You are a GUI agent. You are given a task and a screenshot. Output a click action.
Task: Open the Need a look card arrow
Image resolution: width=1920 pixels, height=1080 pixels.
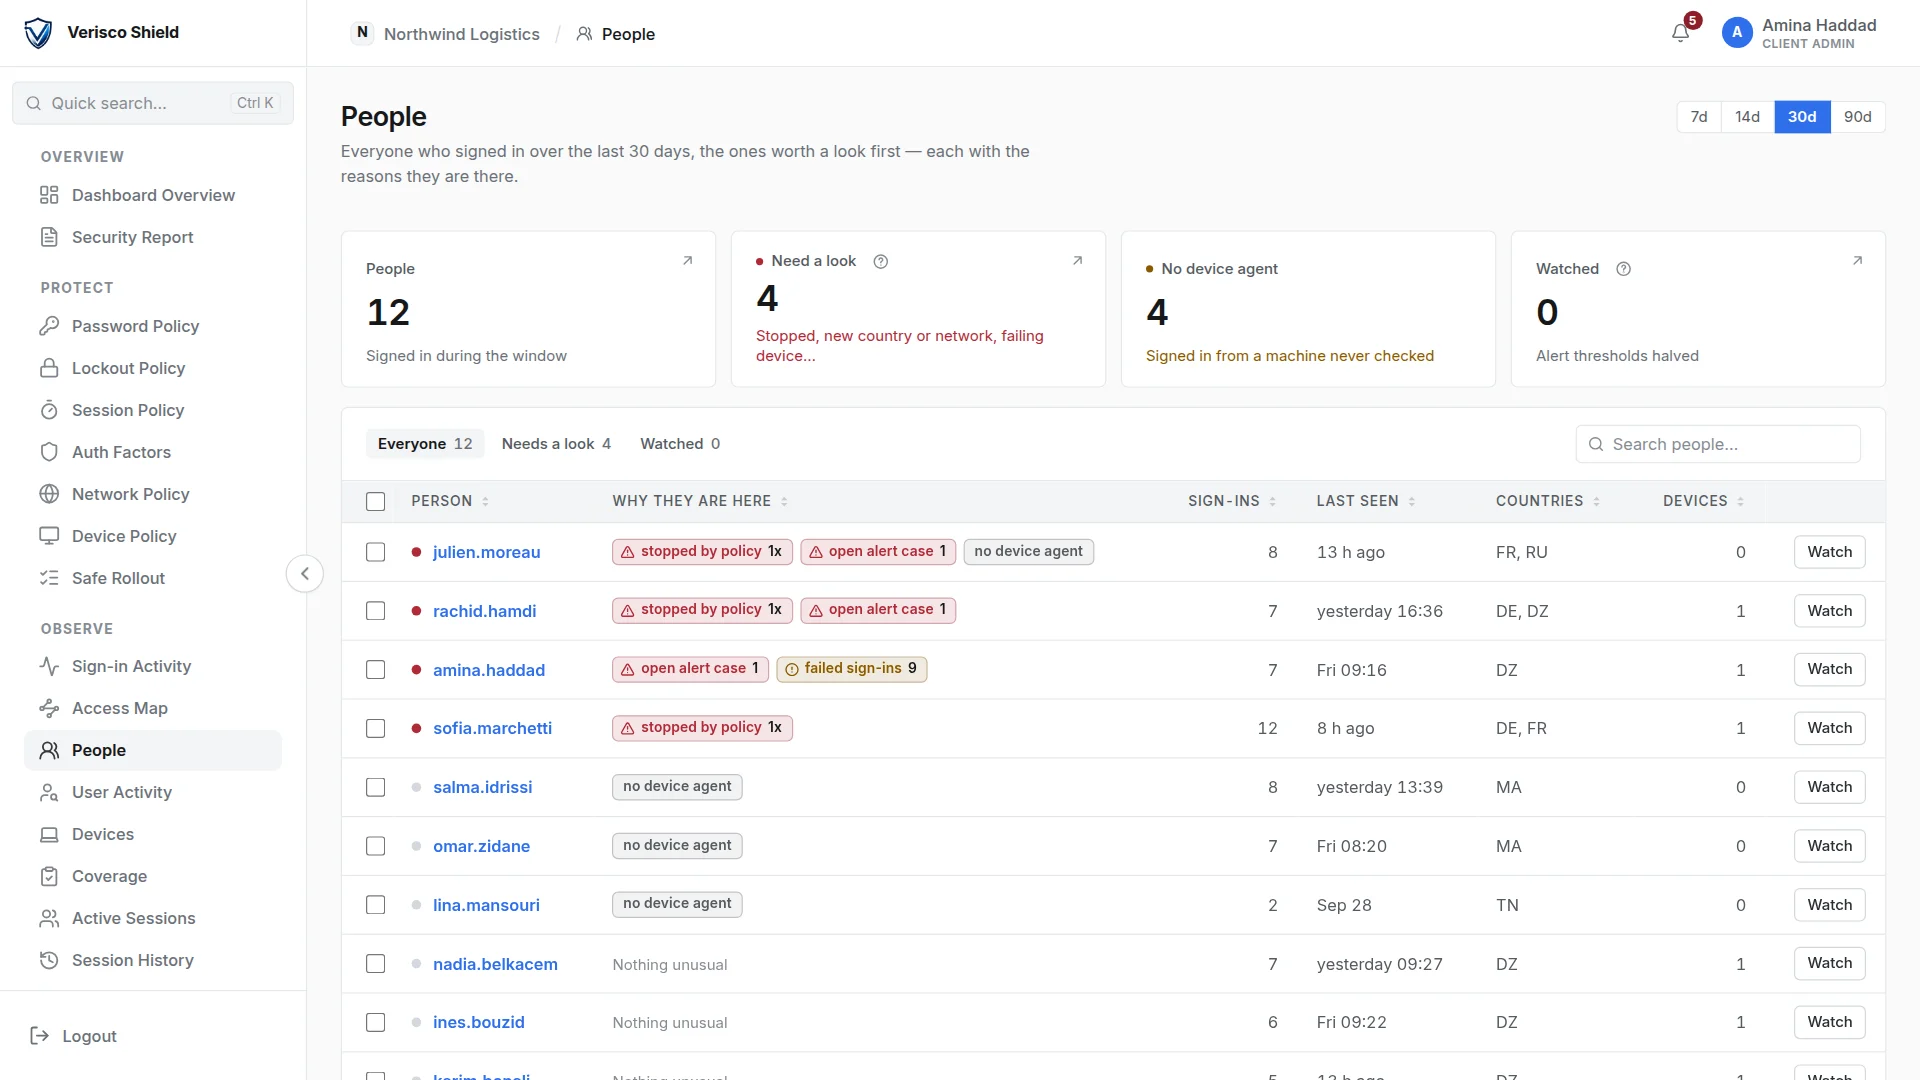coord(1078,261)
